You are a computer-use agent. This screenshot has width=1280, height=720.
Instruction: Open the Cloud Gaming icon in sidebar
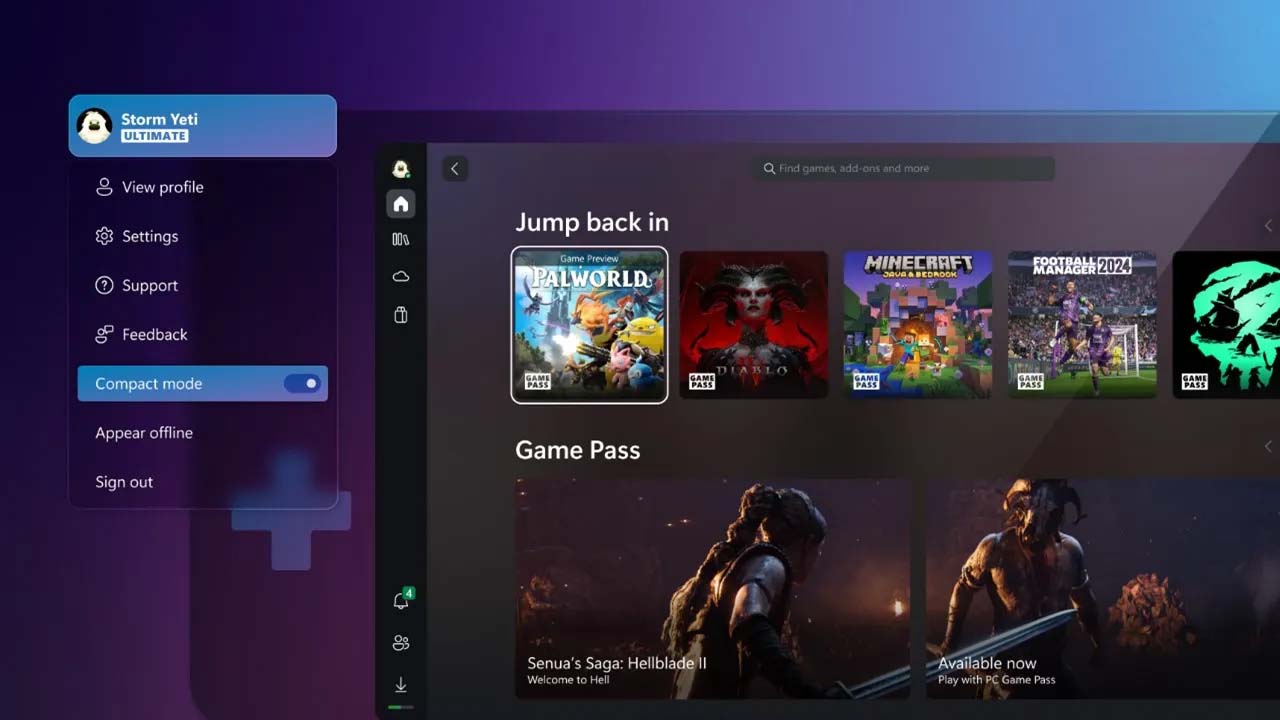(401, 276)
